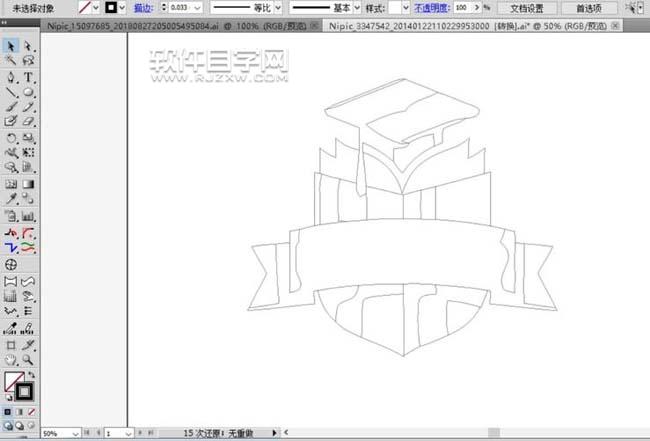Set paint mode to None
Screen dimensions: 650x441
pos(32,412)
